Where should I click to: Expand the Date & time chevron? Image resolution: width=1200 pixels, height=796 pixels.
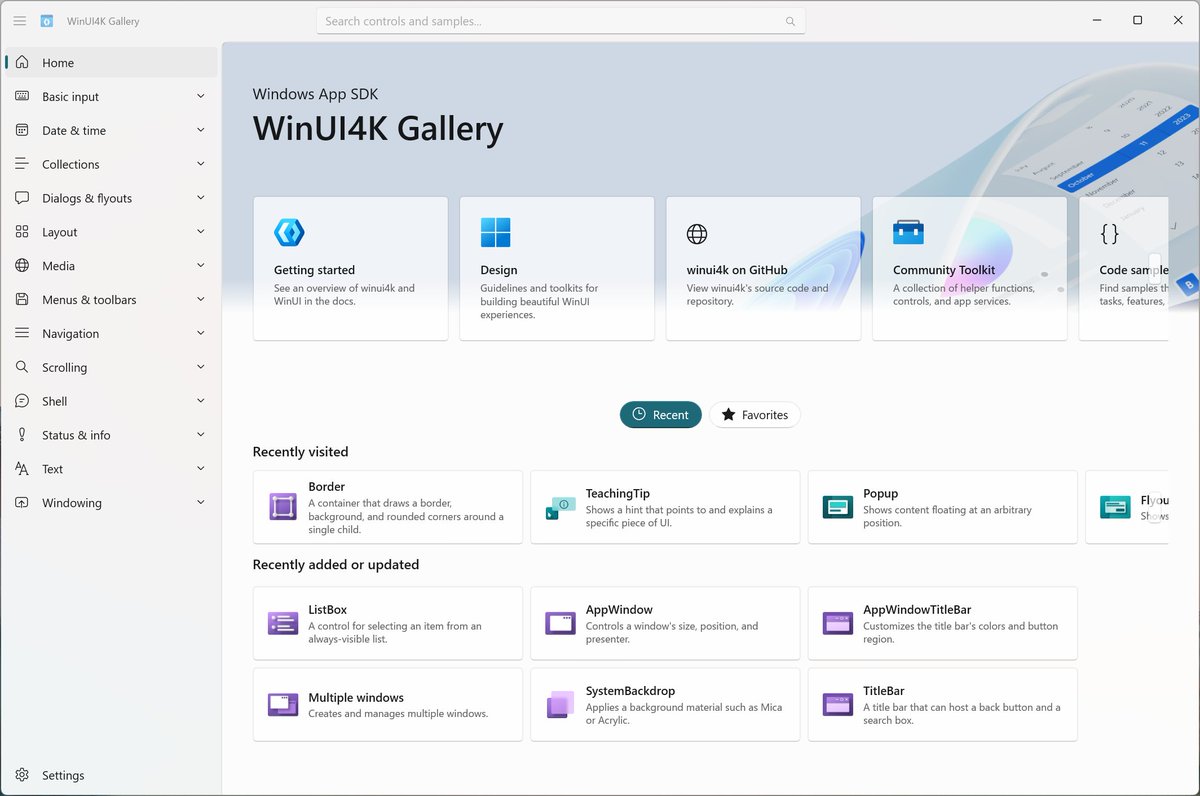pos(201,130)
